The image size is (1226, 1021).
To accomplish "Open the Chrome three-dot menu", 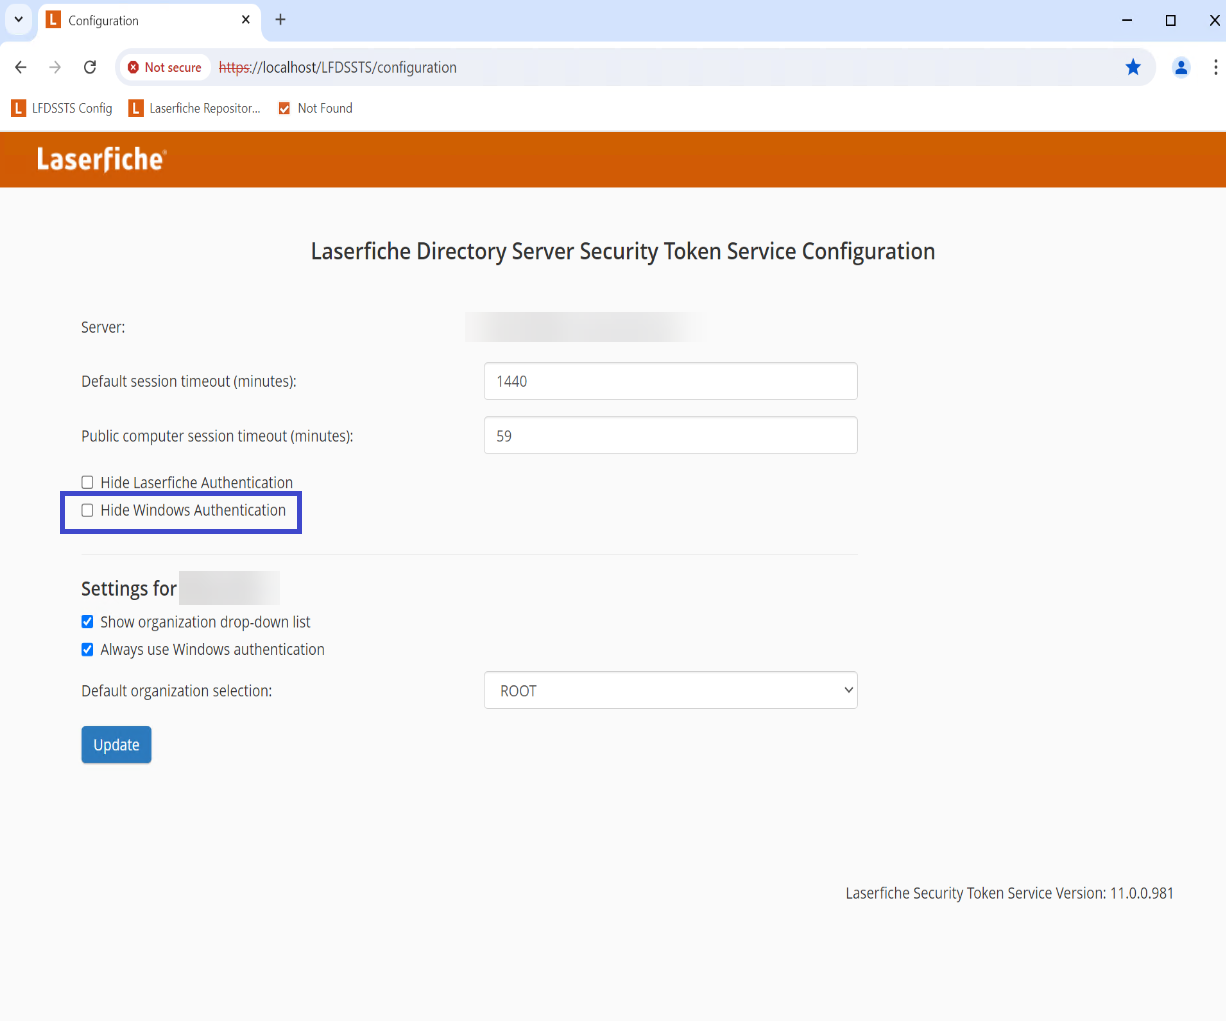I will (x=1215, y=67).
